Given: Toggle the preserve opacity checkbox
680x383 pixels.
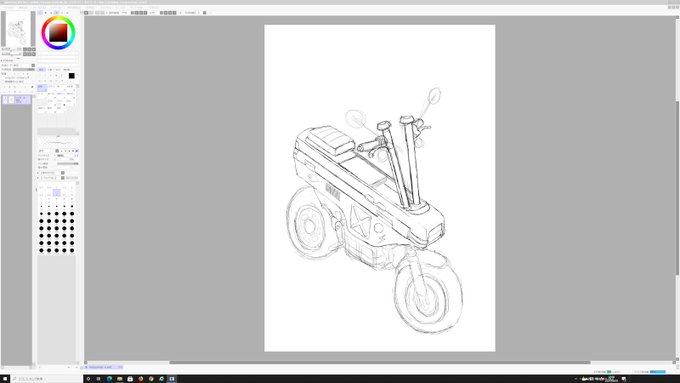Looking at the screenshot, I should tap(4, 78).
